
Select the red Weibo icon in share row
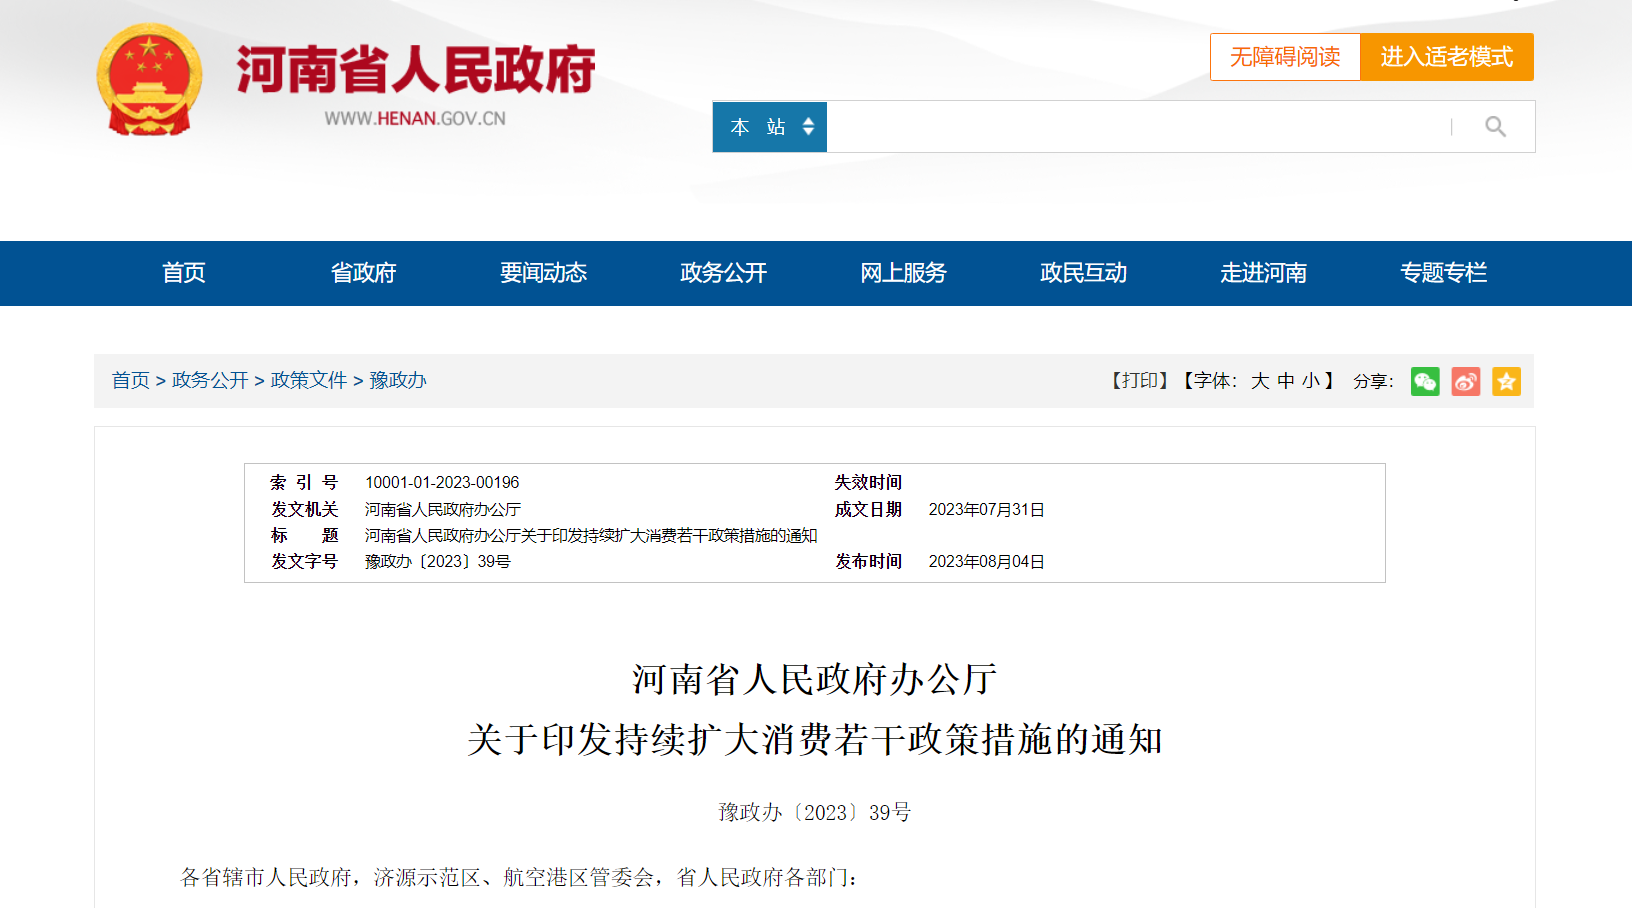click(x=1465, y=381)
